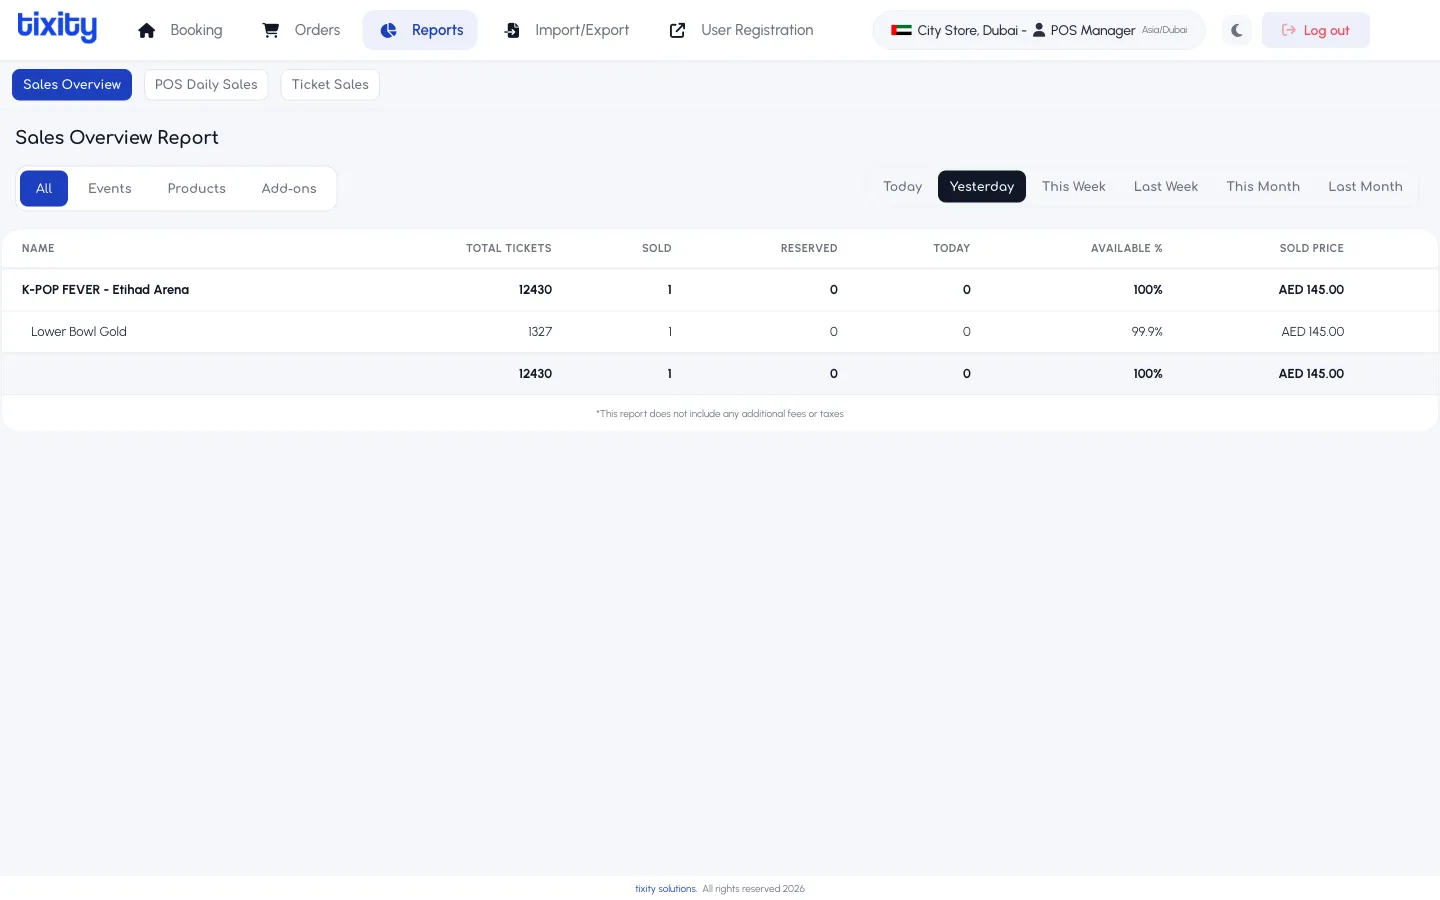
Task: Switch to the POS Daily Sales tab
Action: 206,85
